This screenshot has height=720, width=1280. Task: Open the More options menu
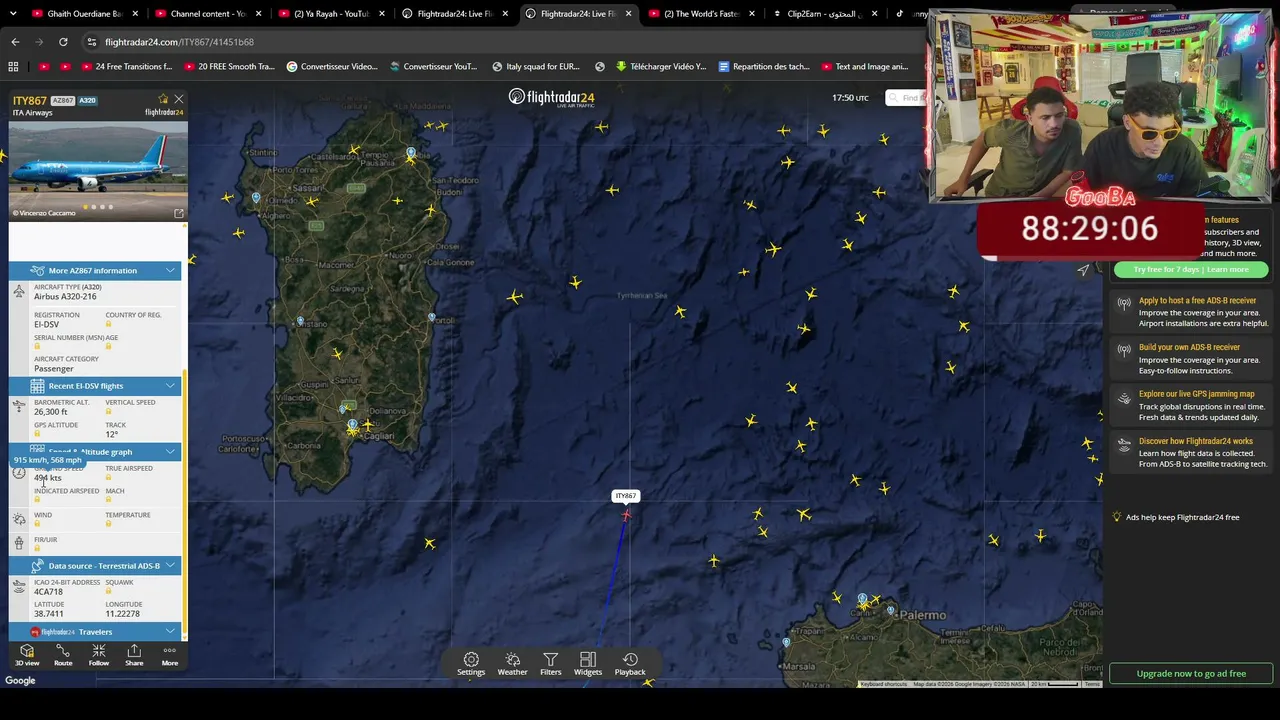[170, 655]
